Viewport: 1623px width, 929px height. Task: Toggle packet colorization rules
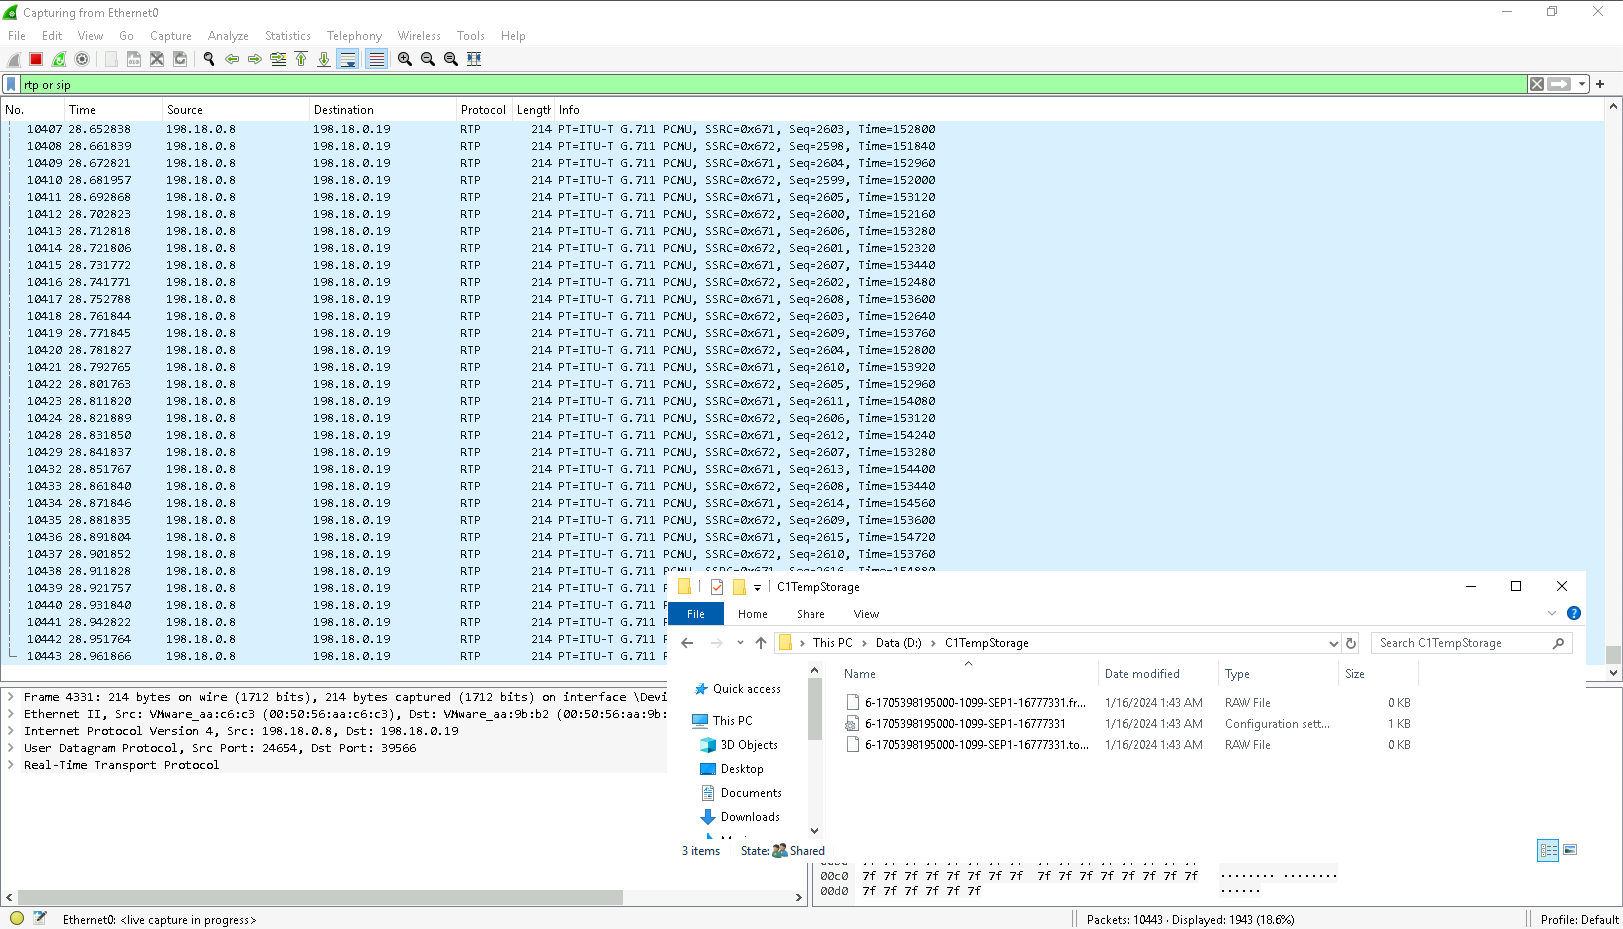click(376, 59)
